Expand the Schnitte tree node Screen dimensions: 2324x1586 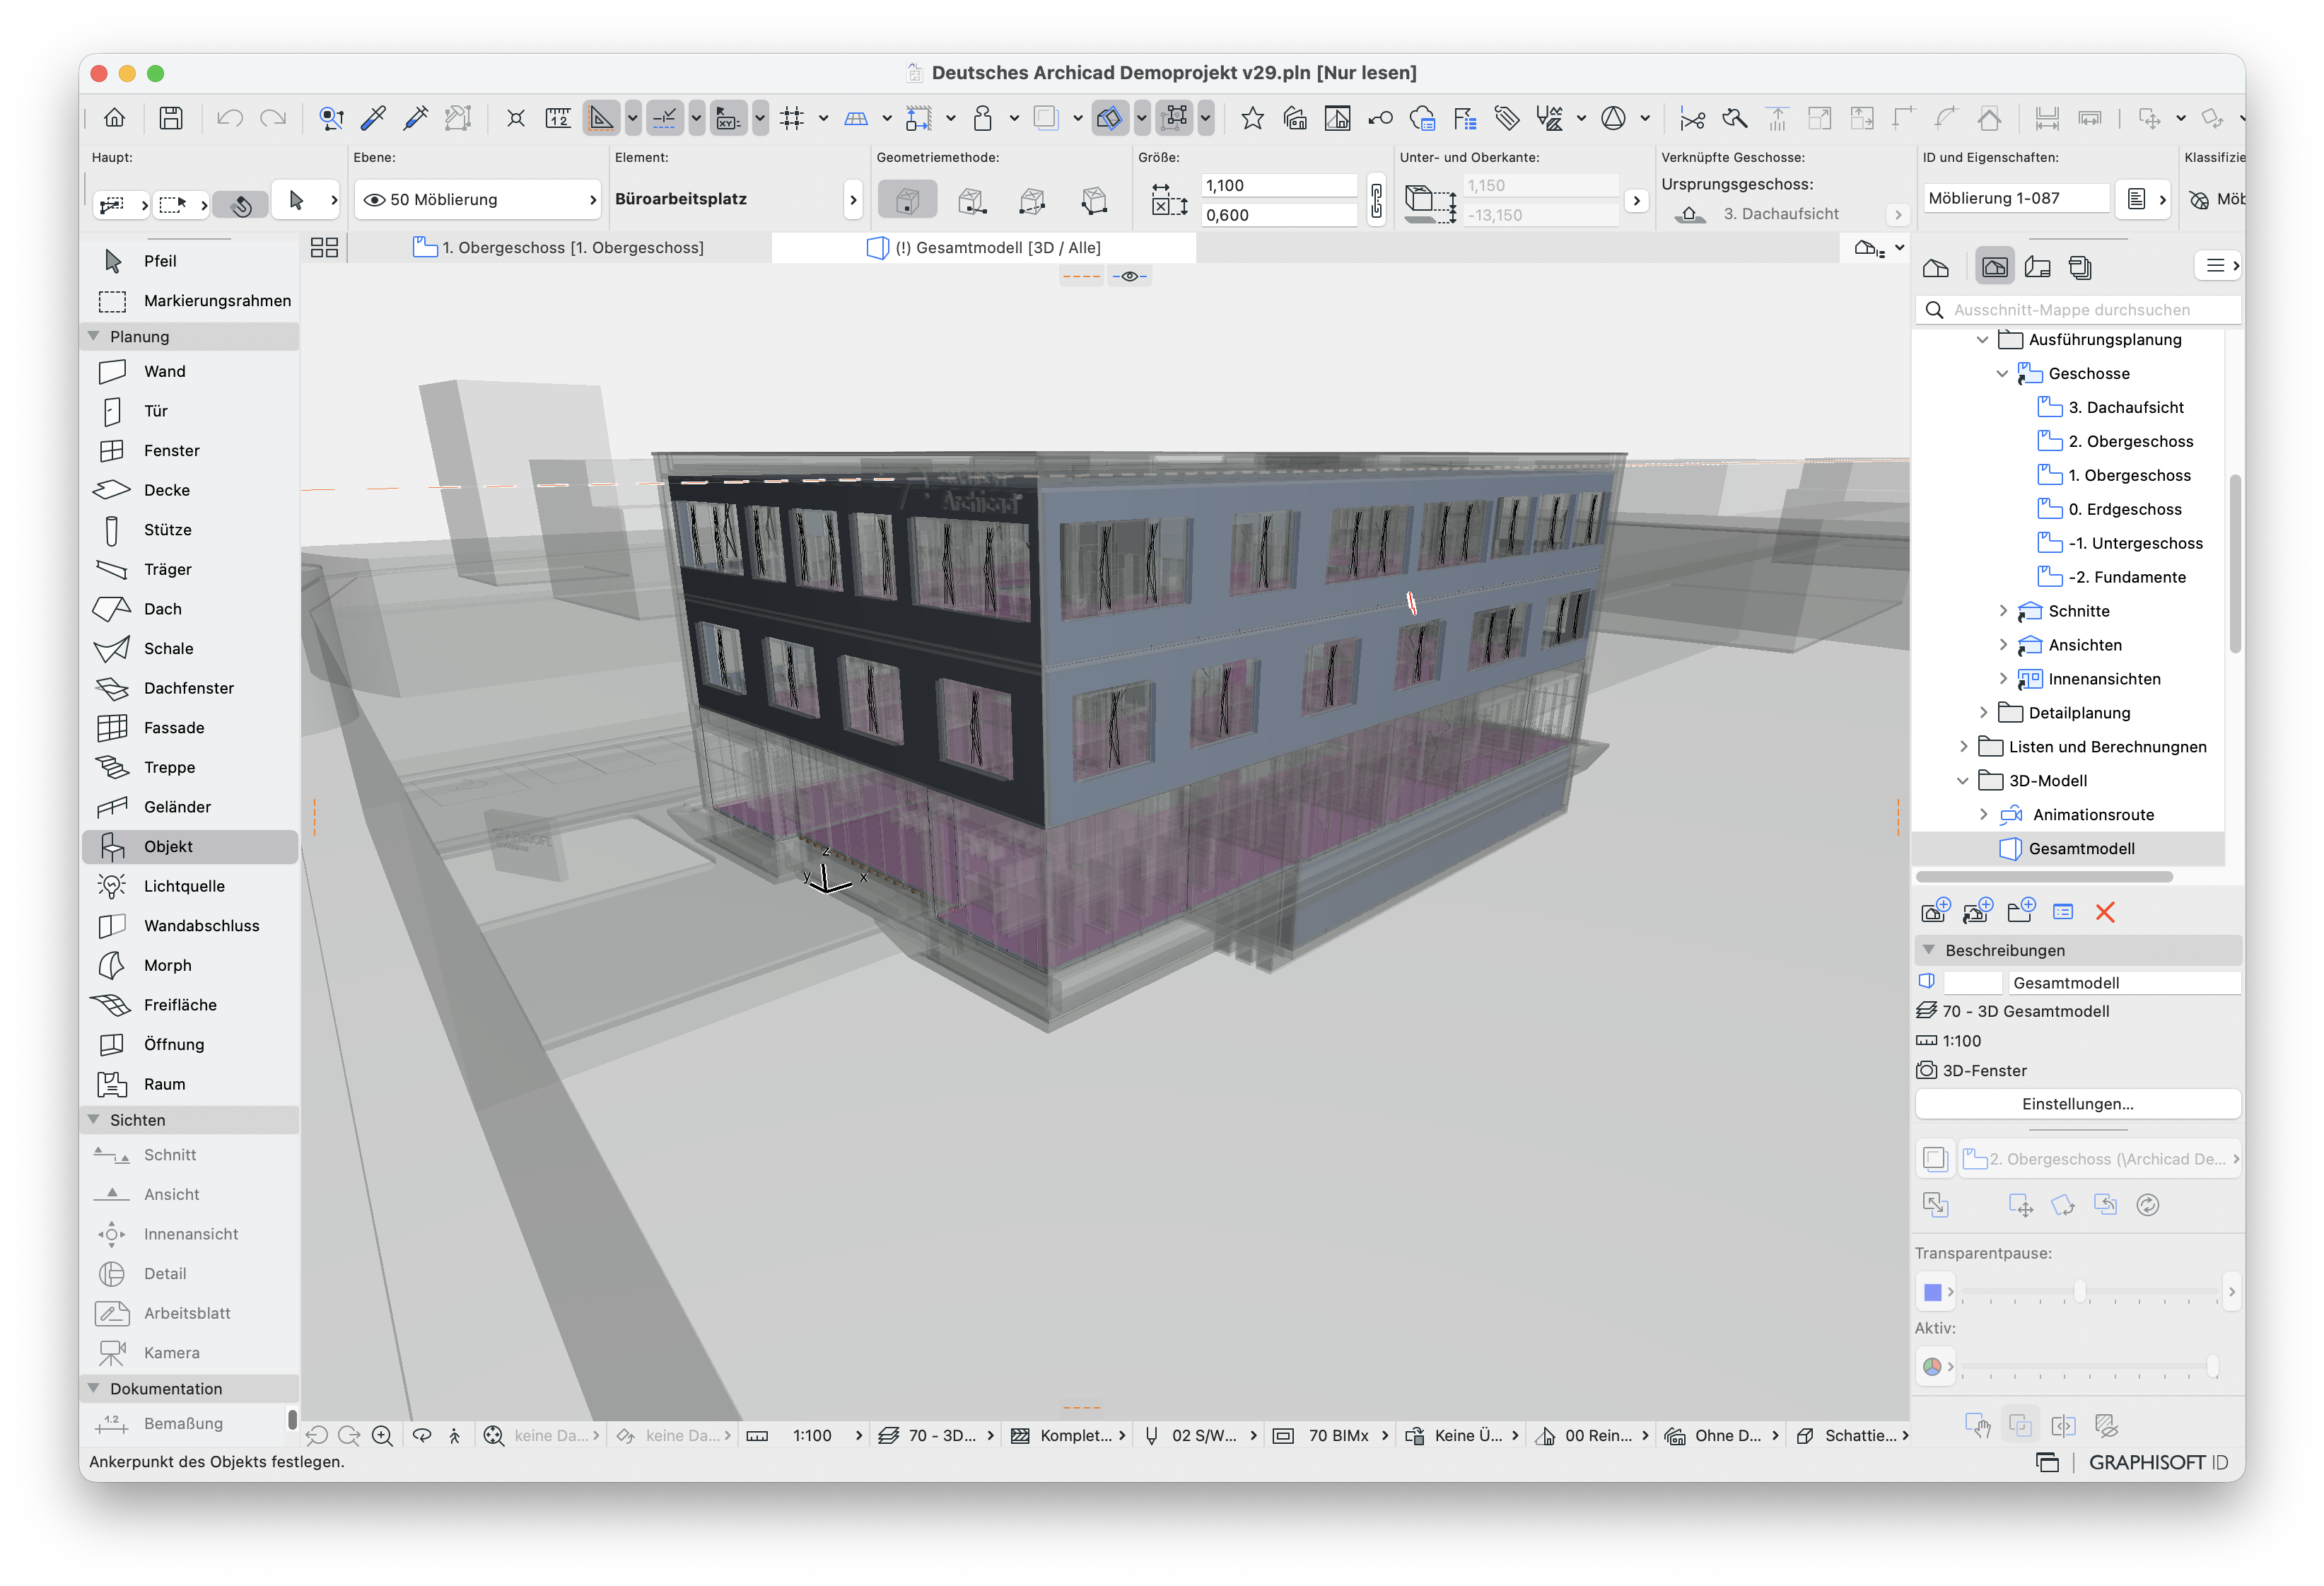[x=2002, y=611]
